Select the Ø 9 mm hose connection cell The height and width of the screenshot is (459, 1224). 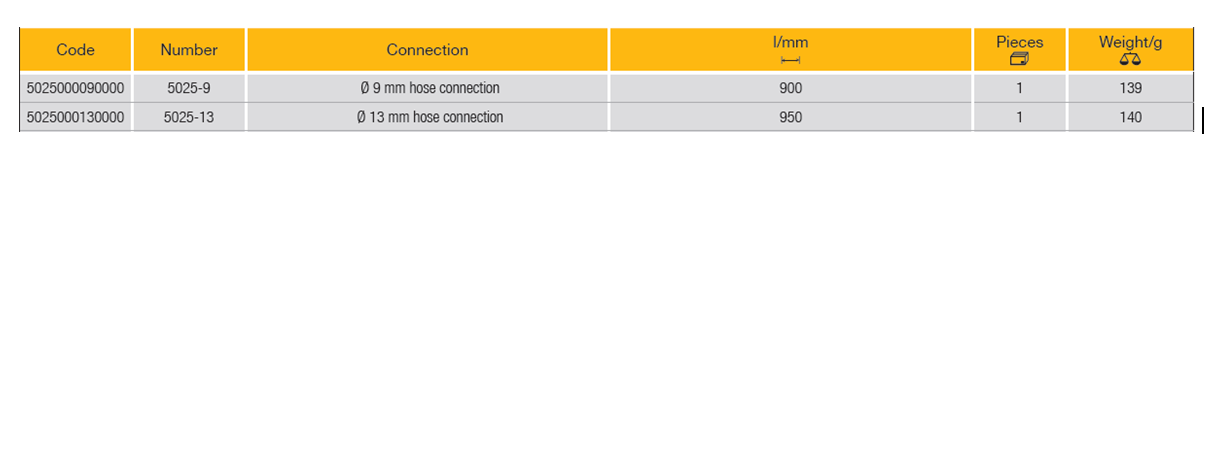(x=429, y=88)
